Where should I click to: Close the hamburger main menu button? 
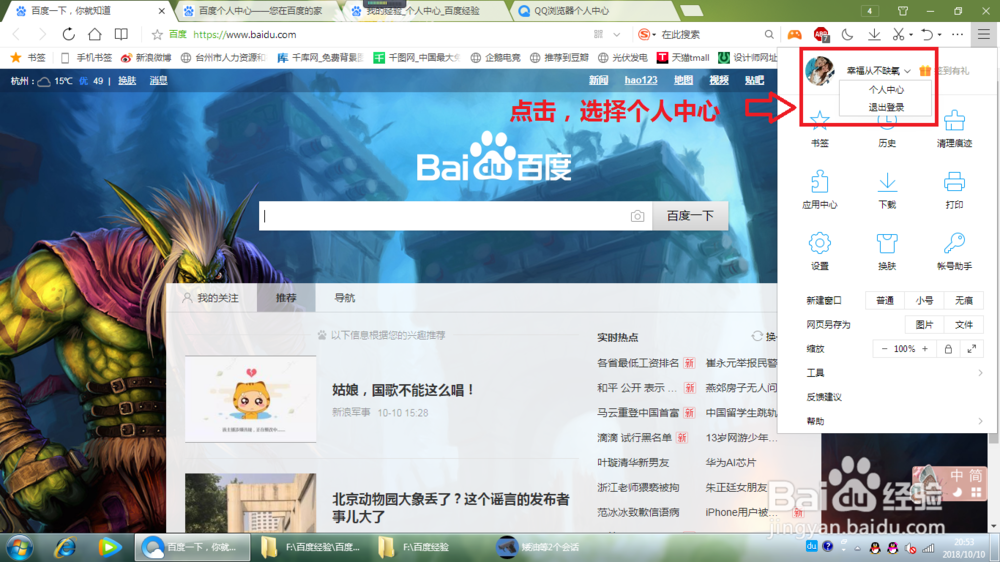[x=983, y=34]
